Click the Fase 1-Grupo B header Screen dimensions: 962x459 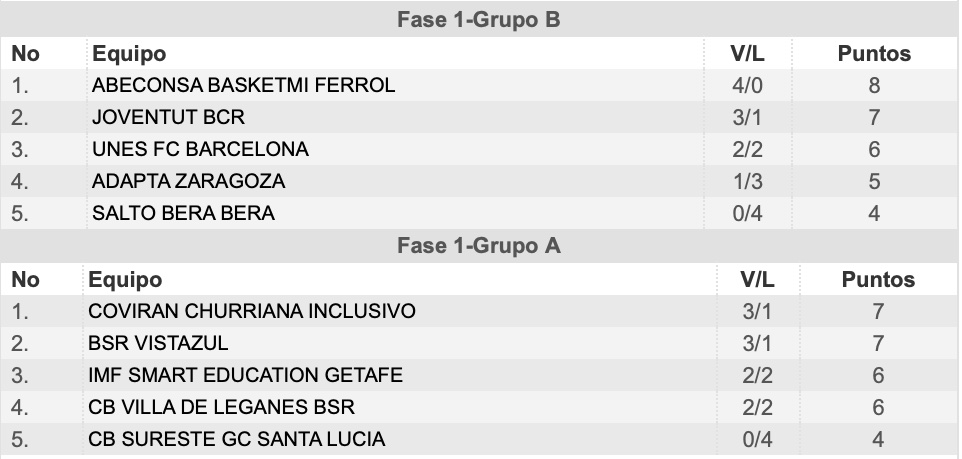click(x=479, y=19)
